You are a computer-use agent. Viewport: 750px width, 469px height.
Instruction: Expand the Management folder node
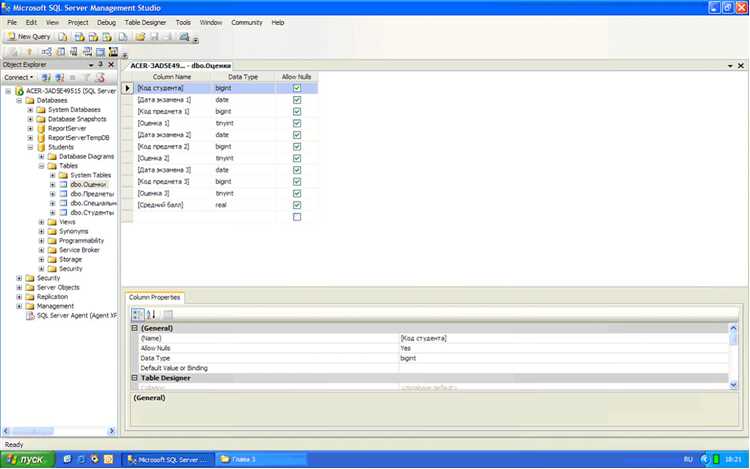pyautogui.click(x=19, y=306)
